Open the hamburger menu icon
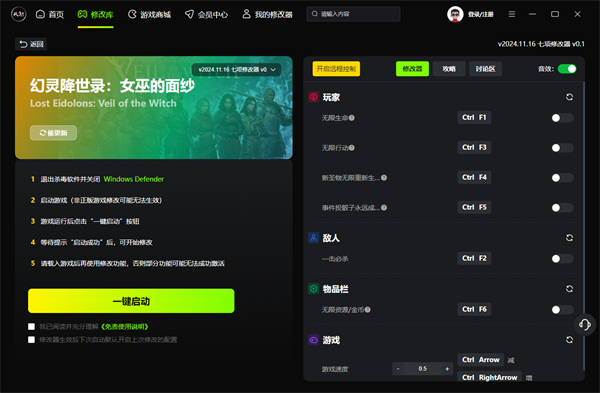The height and width of the screenshot is (393, 600). 512,14
